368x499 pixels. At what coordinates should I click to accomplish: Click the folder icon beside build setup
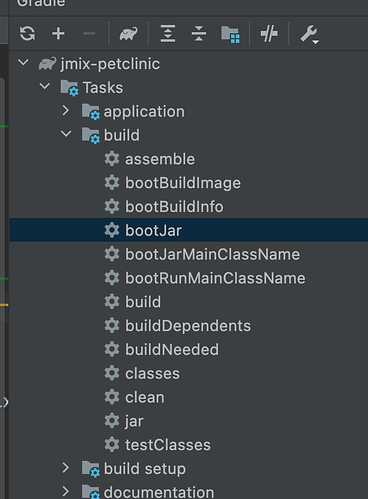tap(91, 469)
